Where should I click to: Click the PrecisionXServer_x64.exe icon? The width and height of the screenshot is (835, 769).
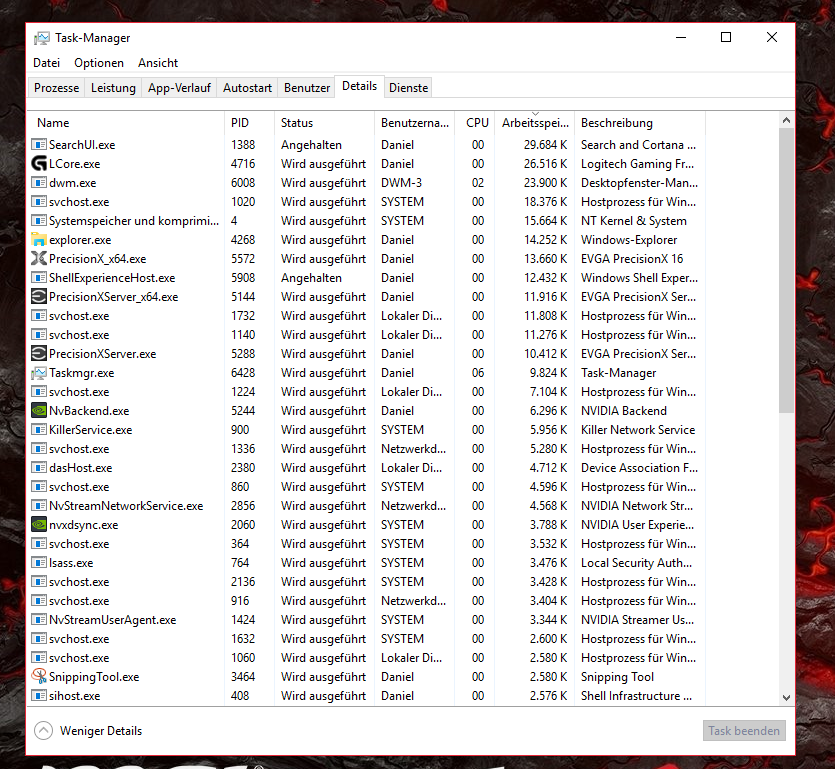[39, 297]
